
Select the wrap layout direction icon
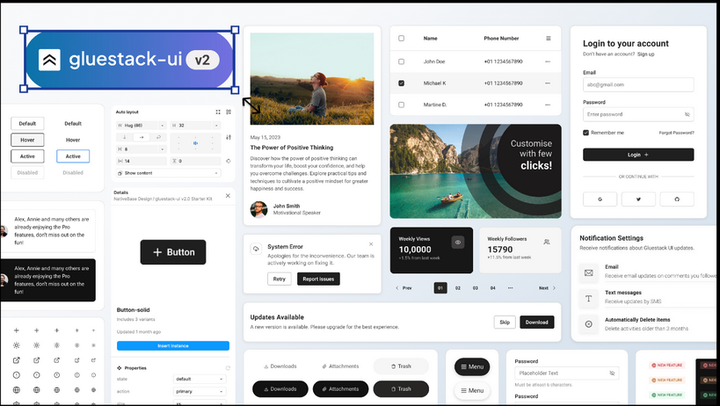(x=158, y=137)
